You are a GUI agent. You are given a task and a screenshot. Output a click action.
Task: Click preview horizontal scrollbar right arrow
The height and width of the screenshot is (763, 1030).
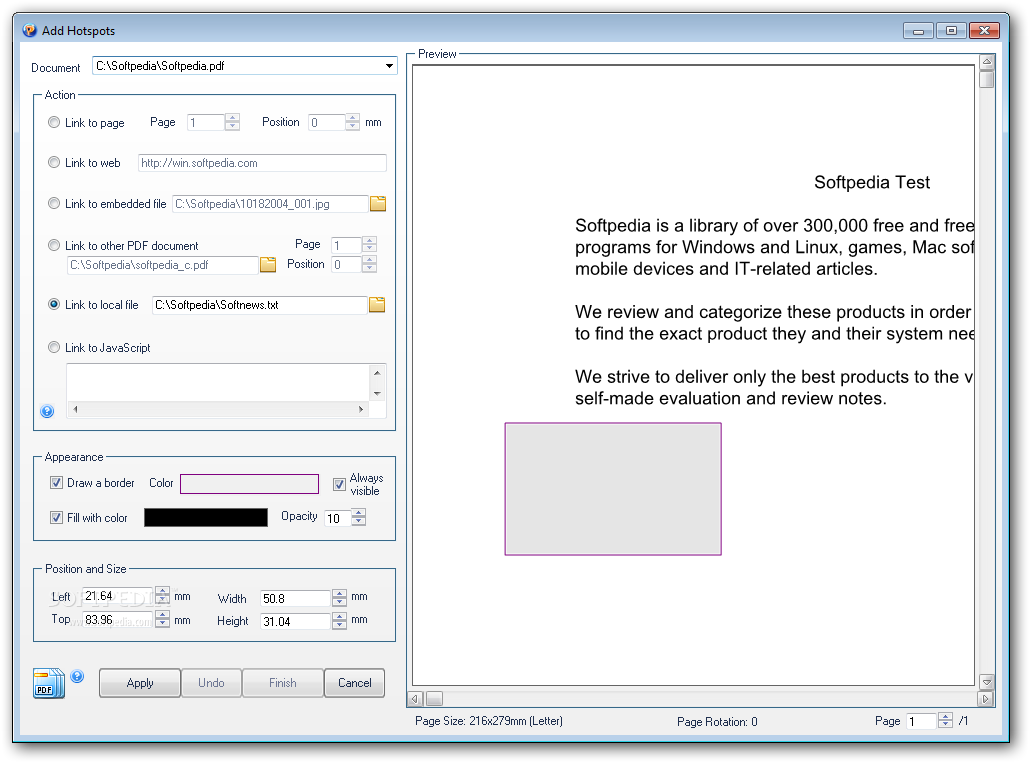coord(985,699)
